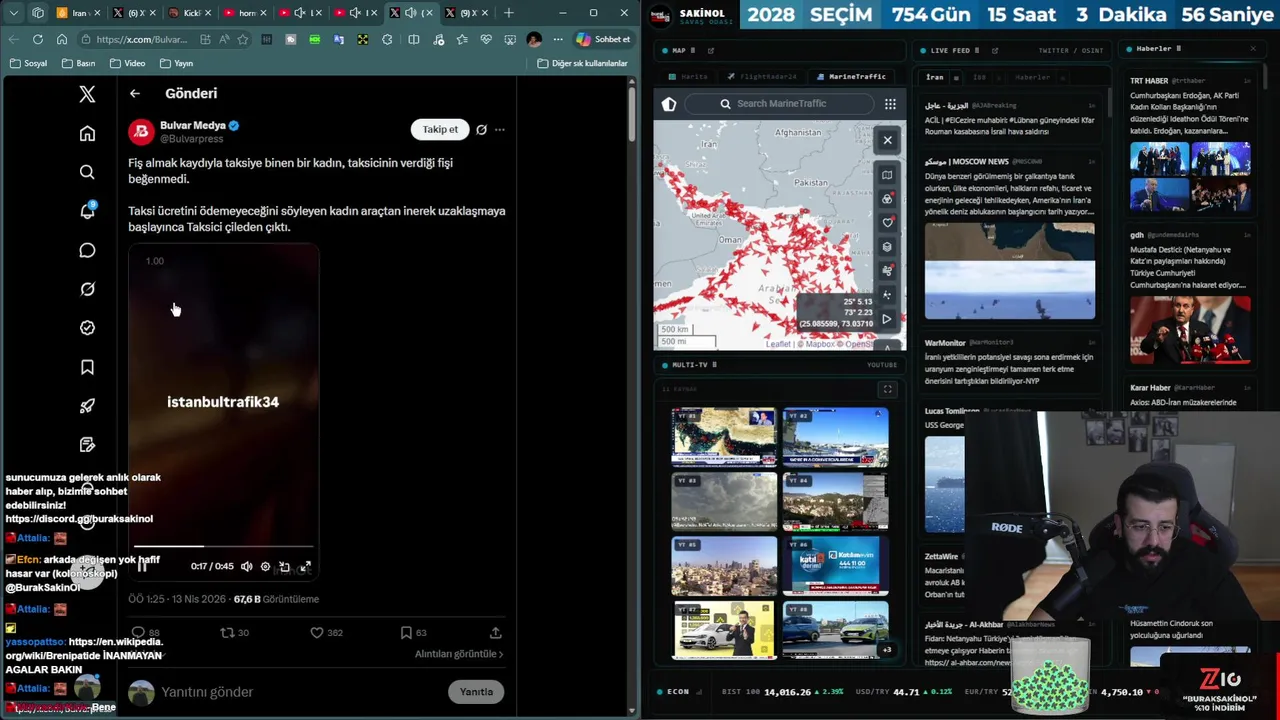Open the Yayın bookmarks folder
The width and height of the screenshot is (1280, 720).
tap(176, 63)
